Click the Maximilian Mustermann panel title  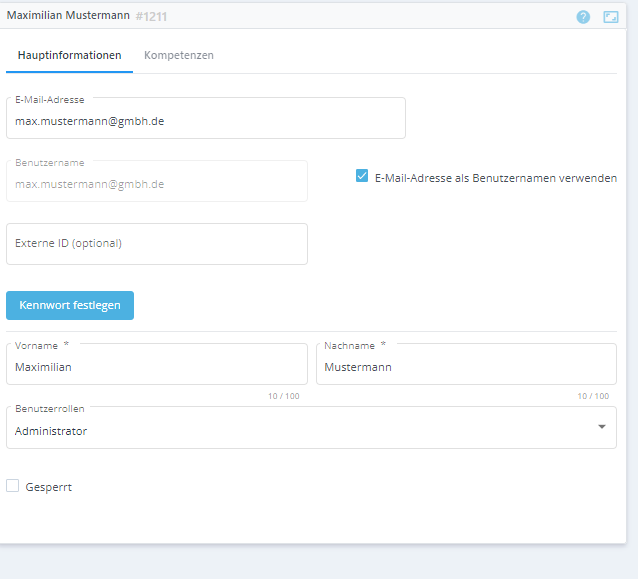[x=67, y=16]
